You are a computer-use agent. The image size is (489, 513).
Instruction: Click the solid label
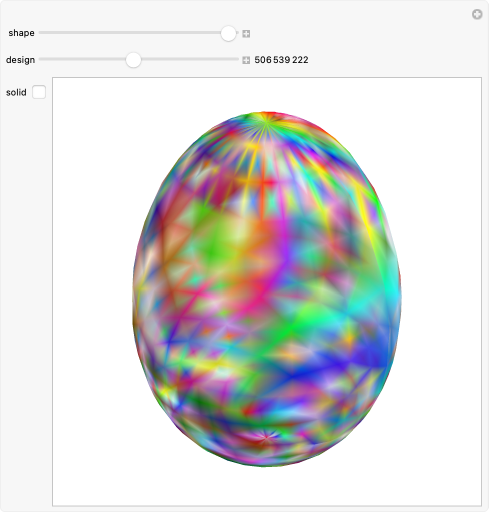click(16, 92)
